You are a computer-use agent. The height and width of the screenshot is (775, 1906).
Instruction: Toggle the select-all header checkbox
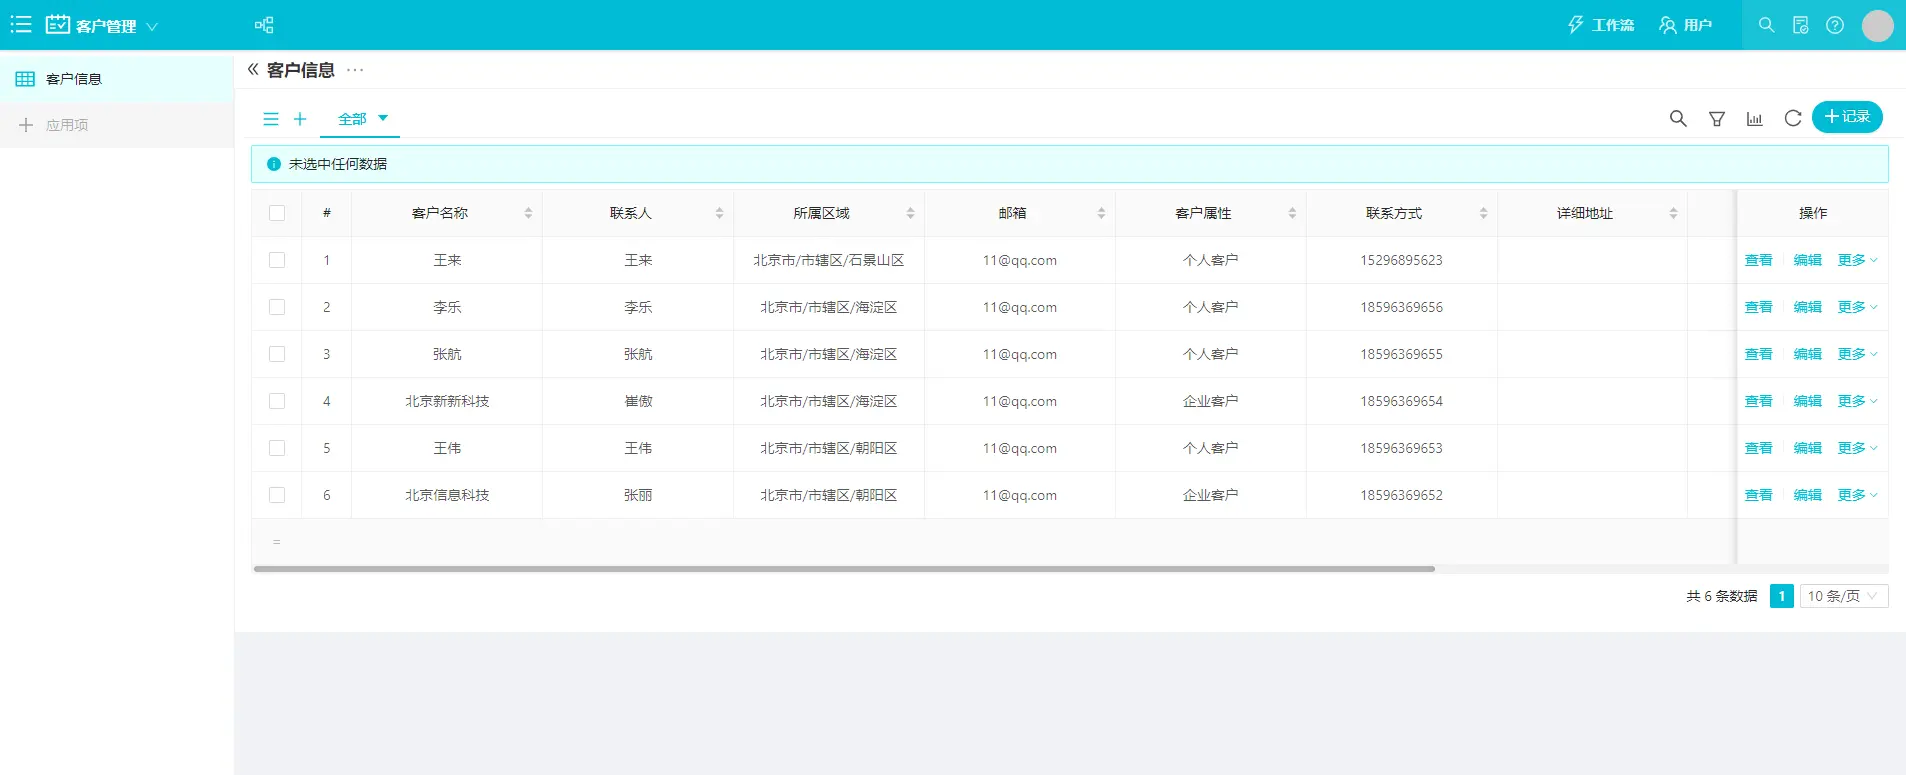(x=277, y=213)
